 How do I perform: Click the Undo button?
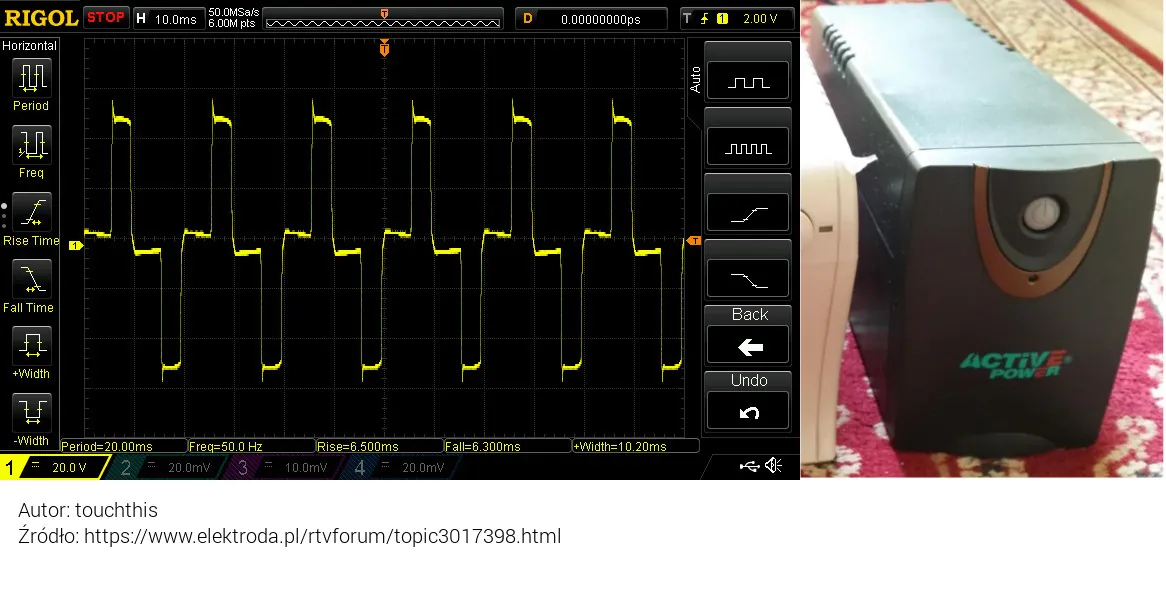coord(748,411)
